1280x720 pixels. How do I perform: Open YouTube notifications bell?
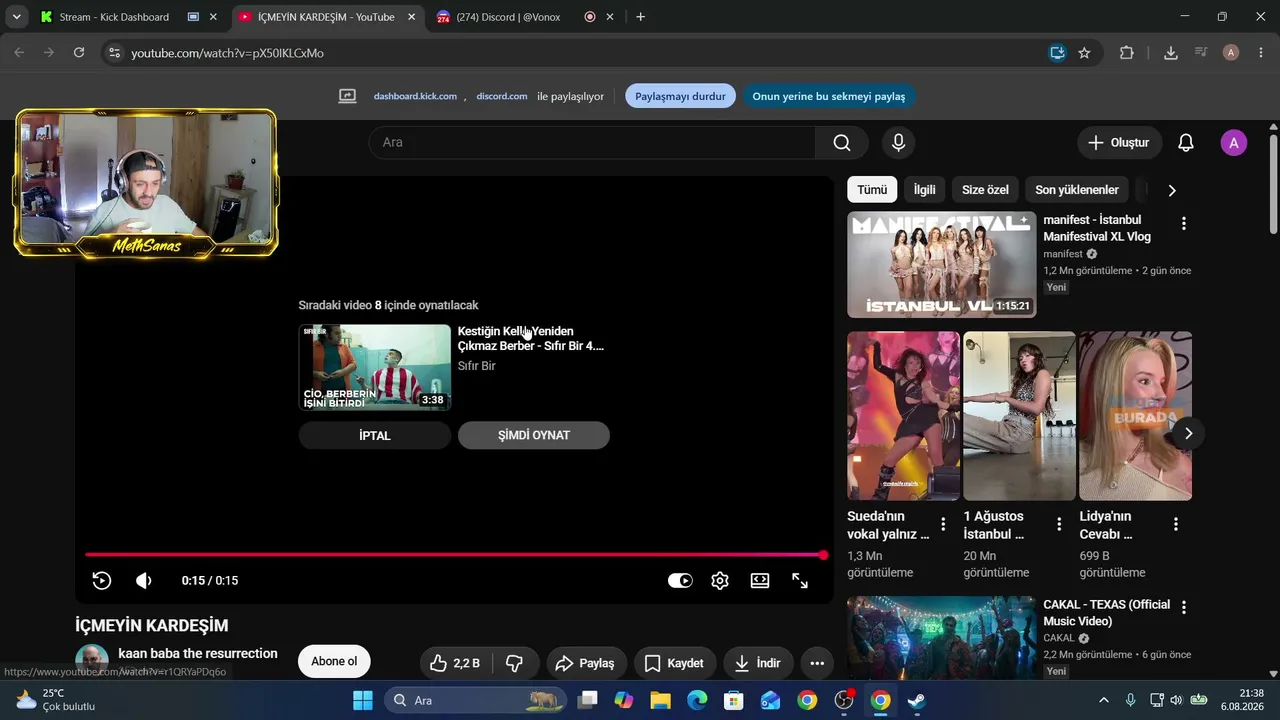point(1186,142)
